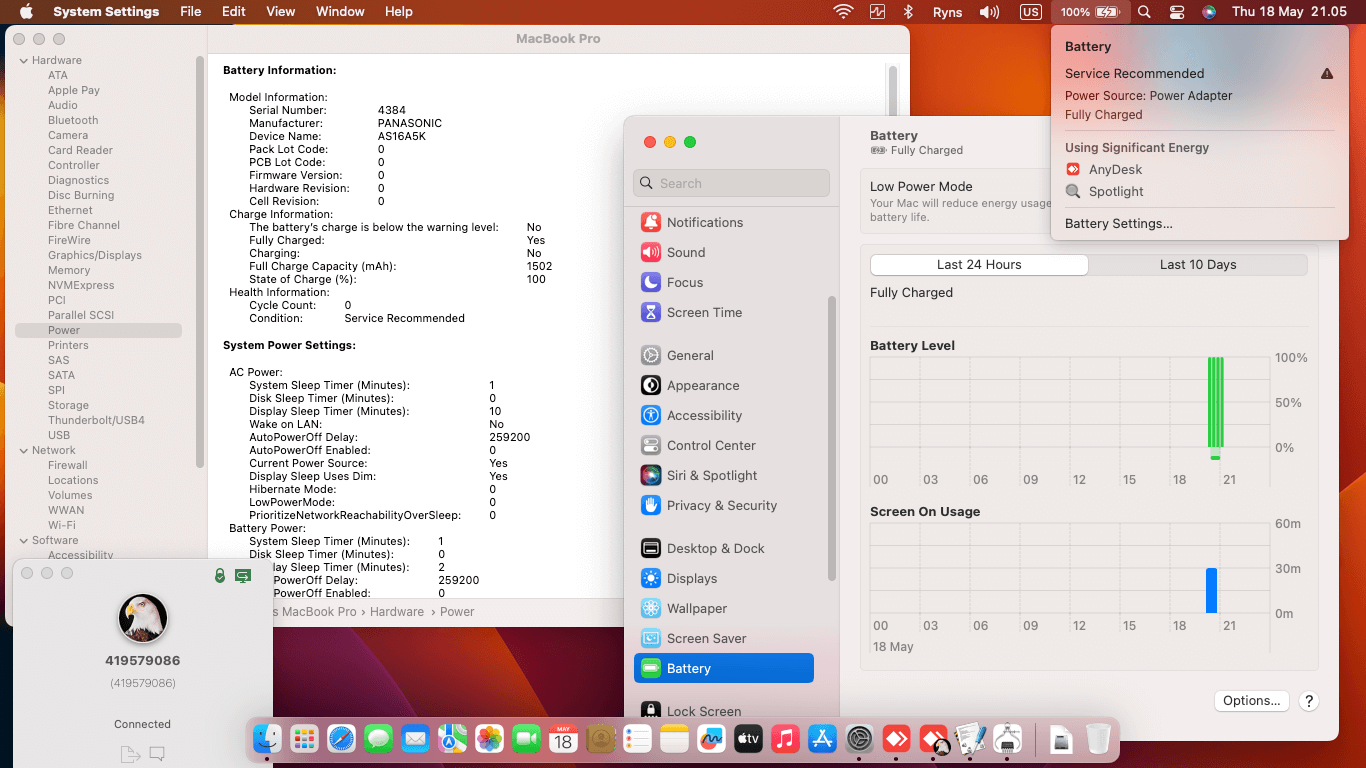Click battery 100% icon in menu bar
Screen dimensions: 1366x768
[x=1090, y=12]
